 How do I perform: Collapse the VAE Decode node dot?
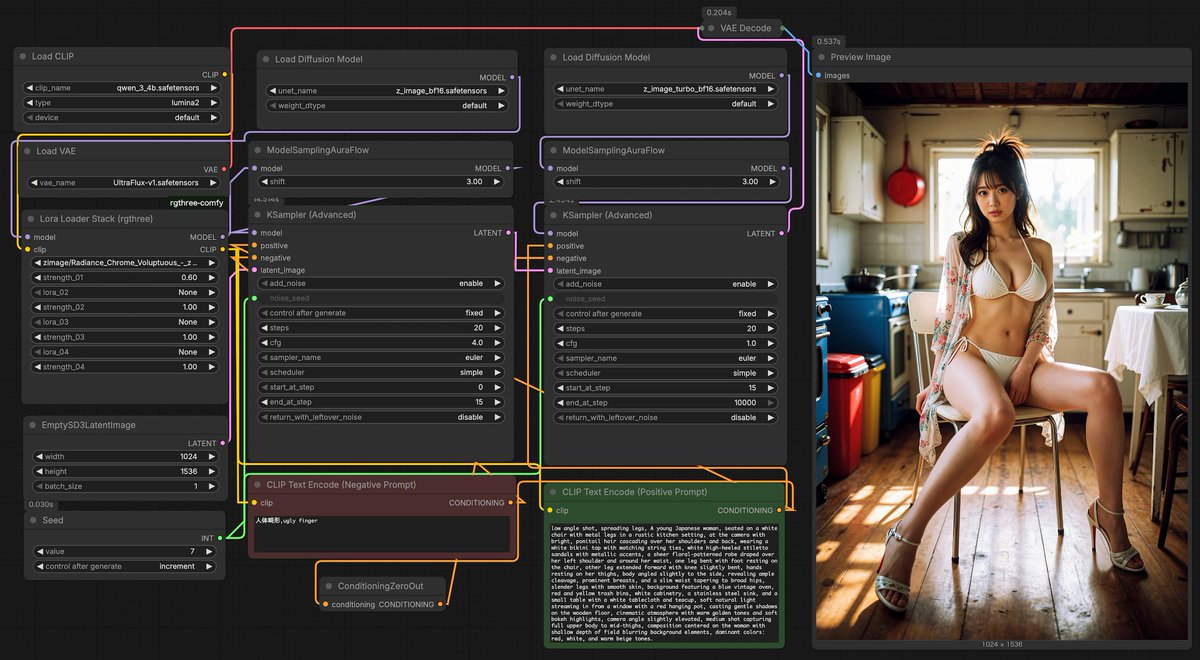[711, 28]
